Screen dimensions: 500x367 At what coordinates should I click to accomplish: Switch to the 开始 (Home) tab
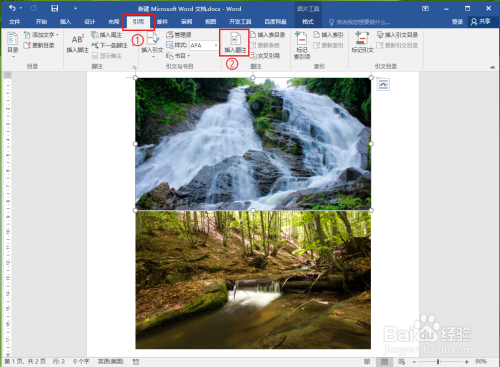coord(41,22)
